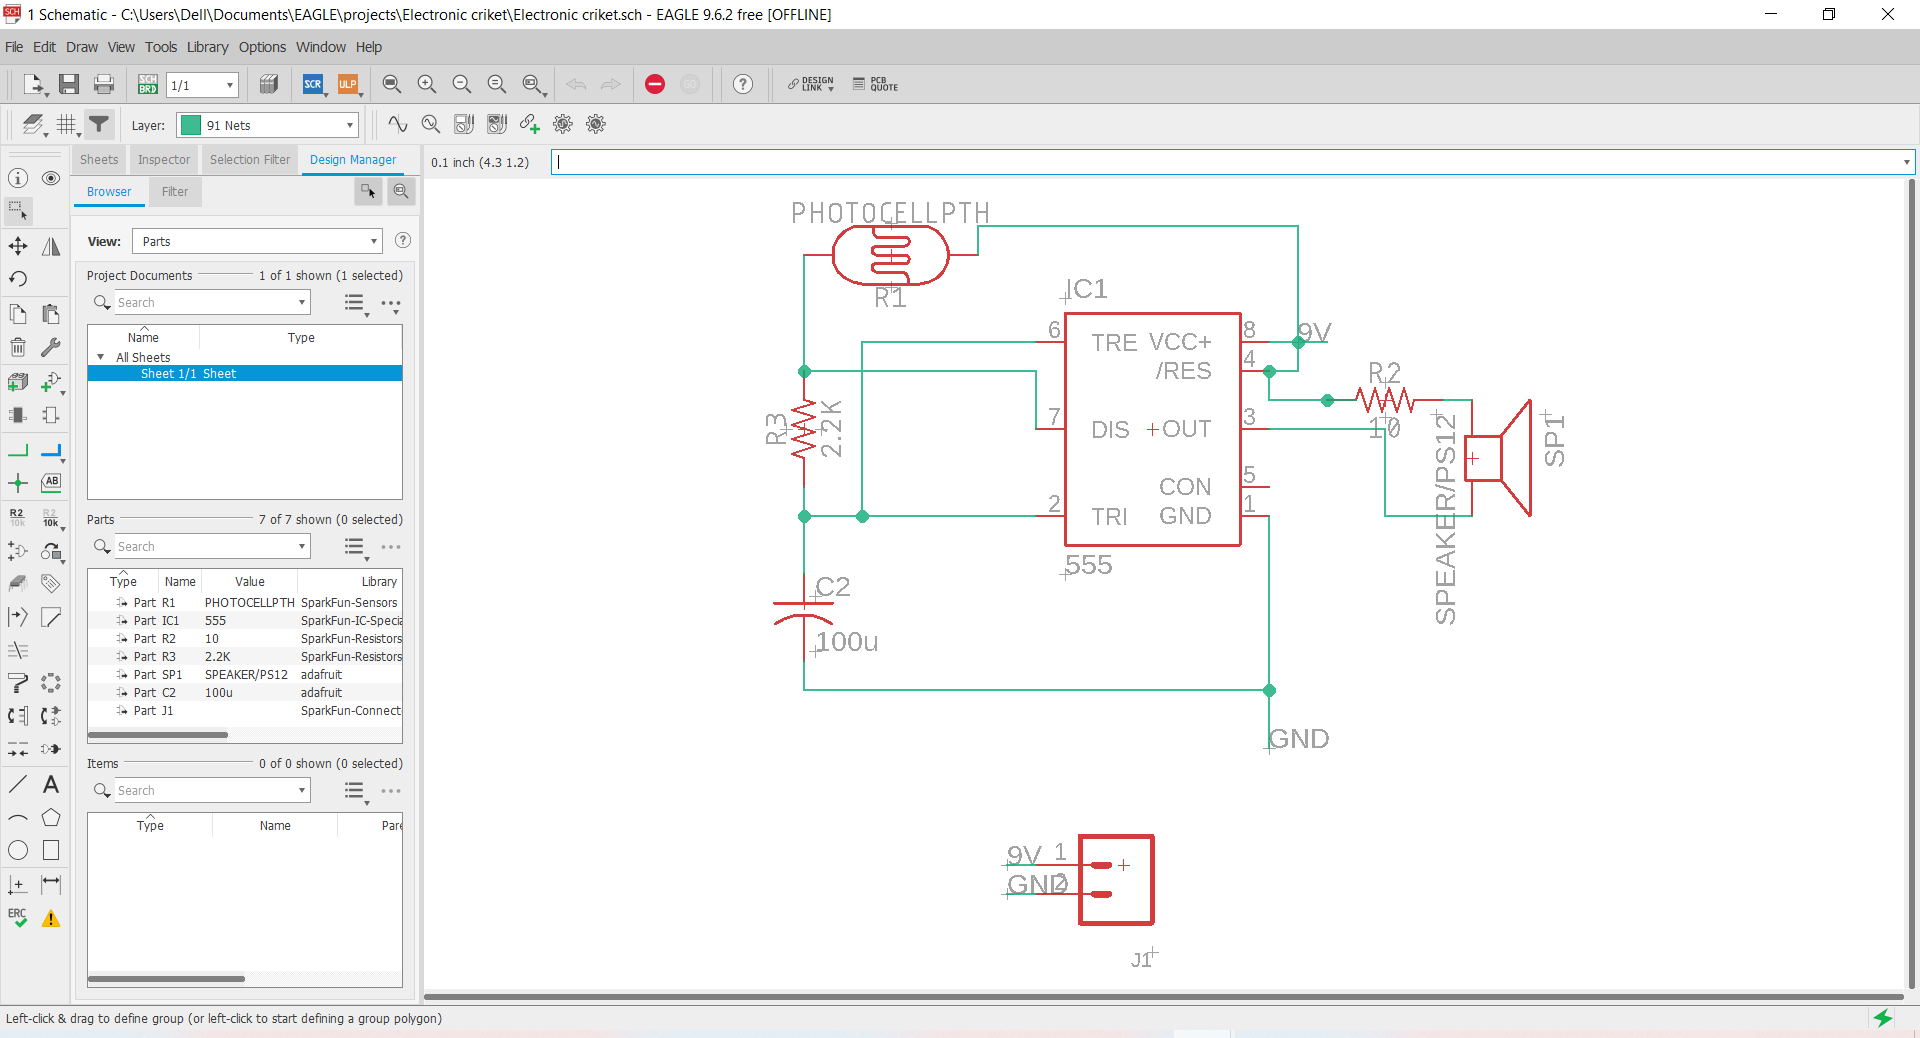Run the ERC check tool
1920x1038 pixels.
[x=18, y=918]
